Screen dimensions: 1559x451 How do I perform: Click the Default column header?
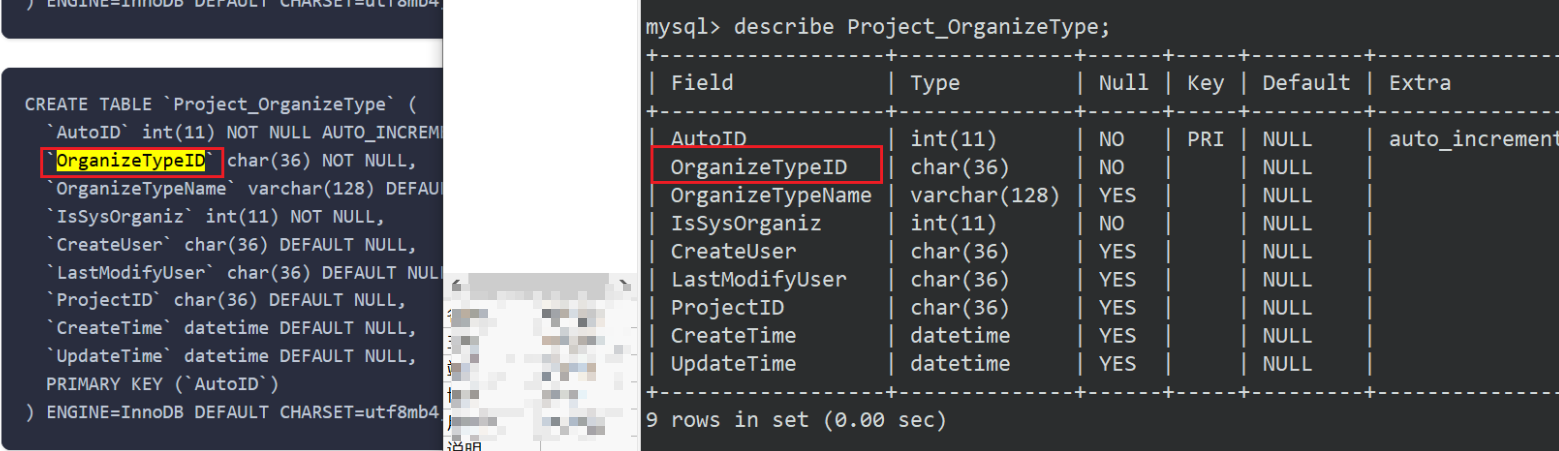point(1306,83)
